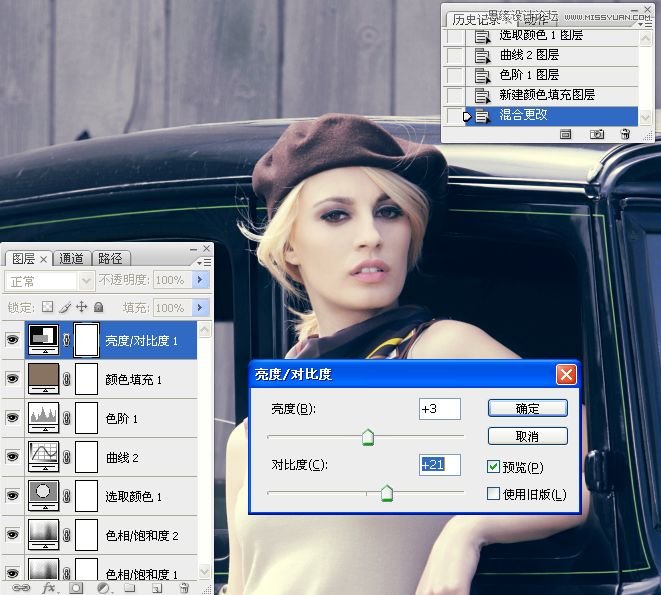
Task: Expand the 不透明度 opacity slider arrow
Action: click(x=200, y=281)
